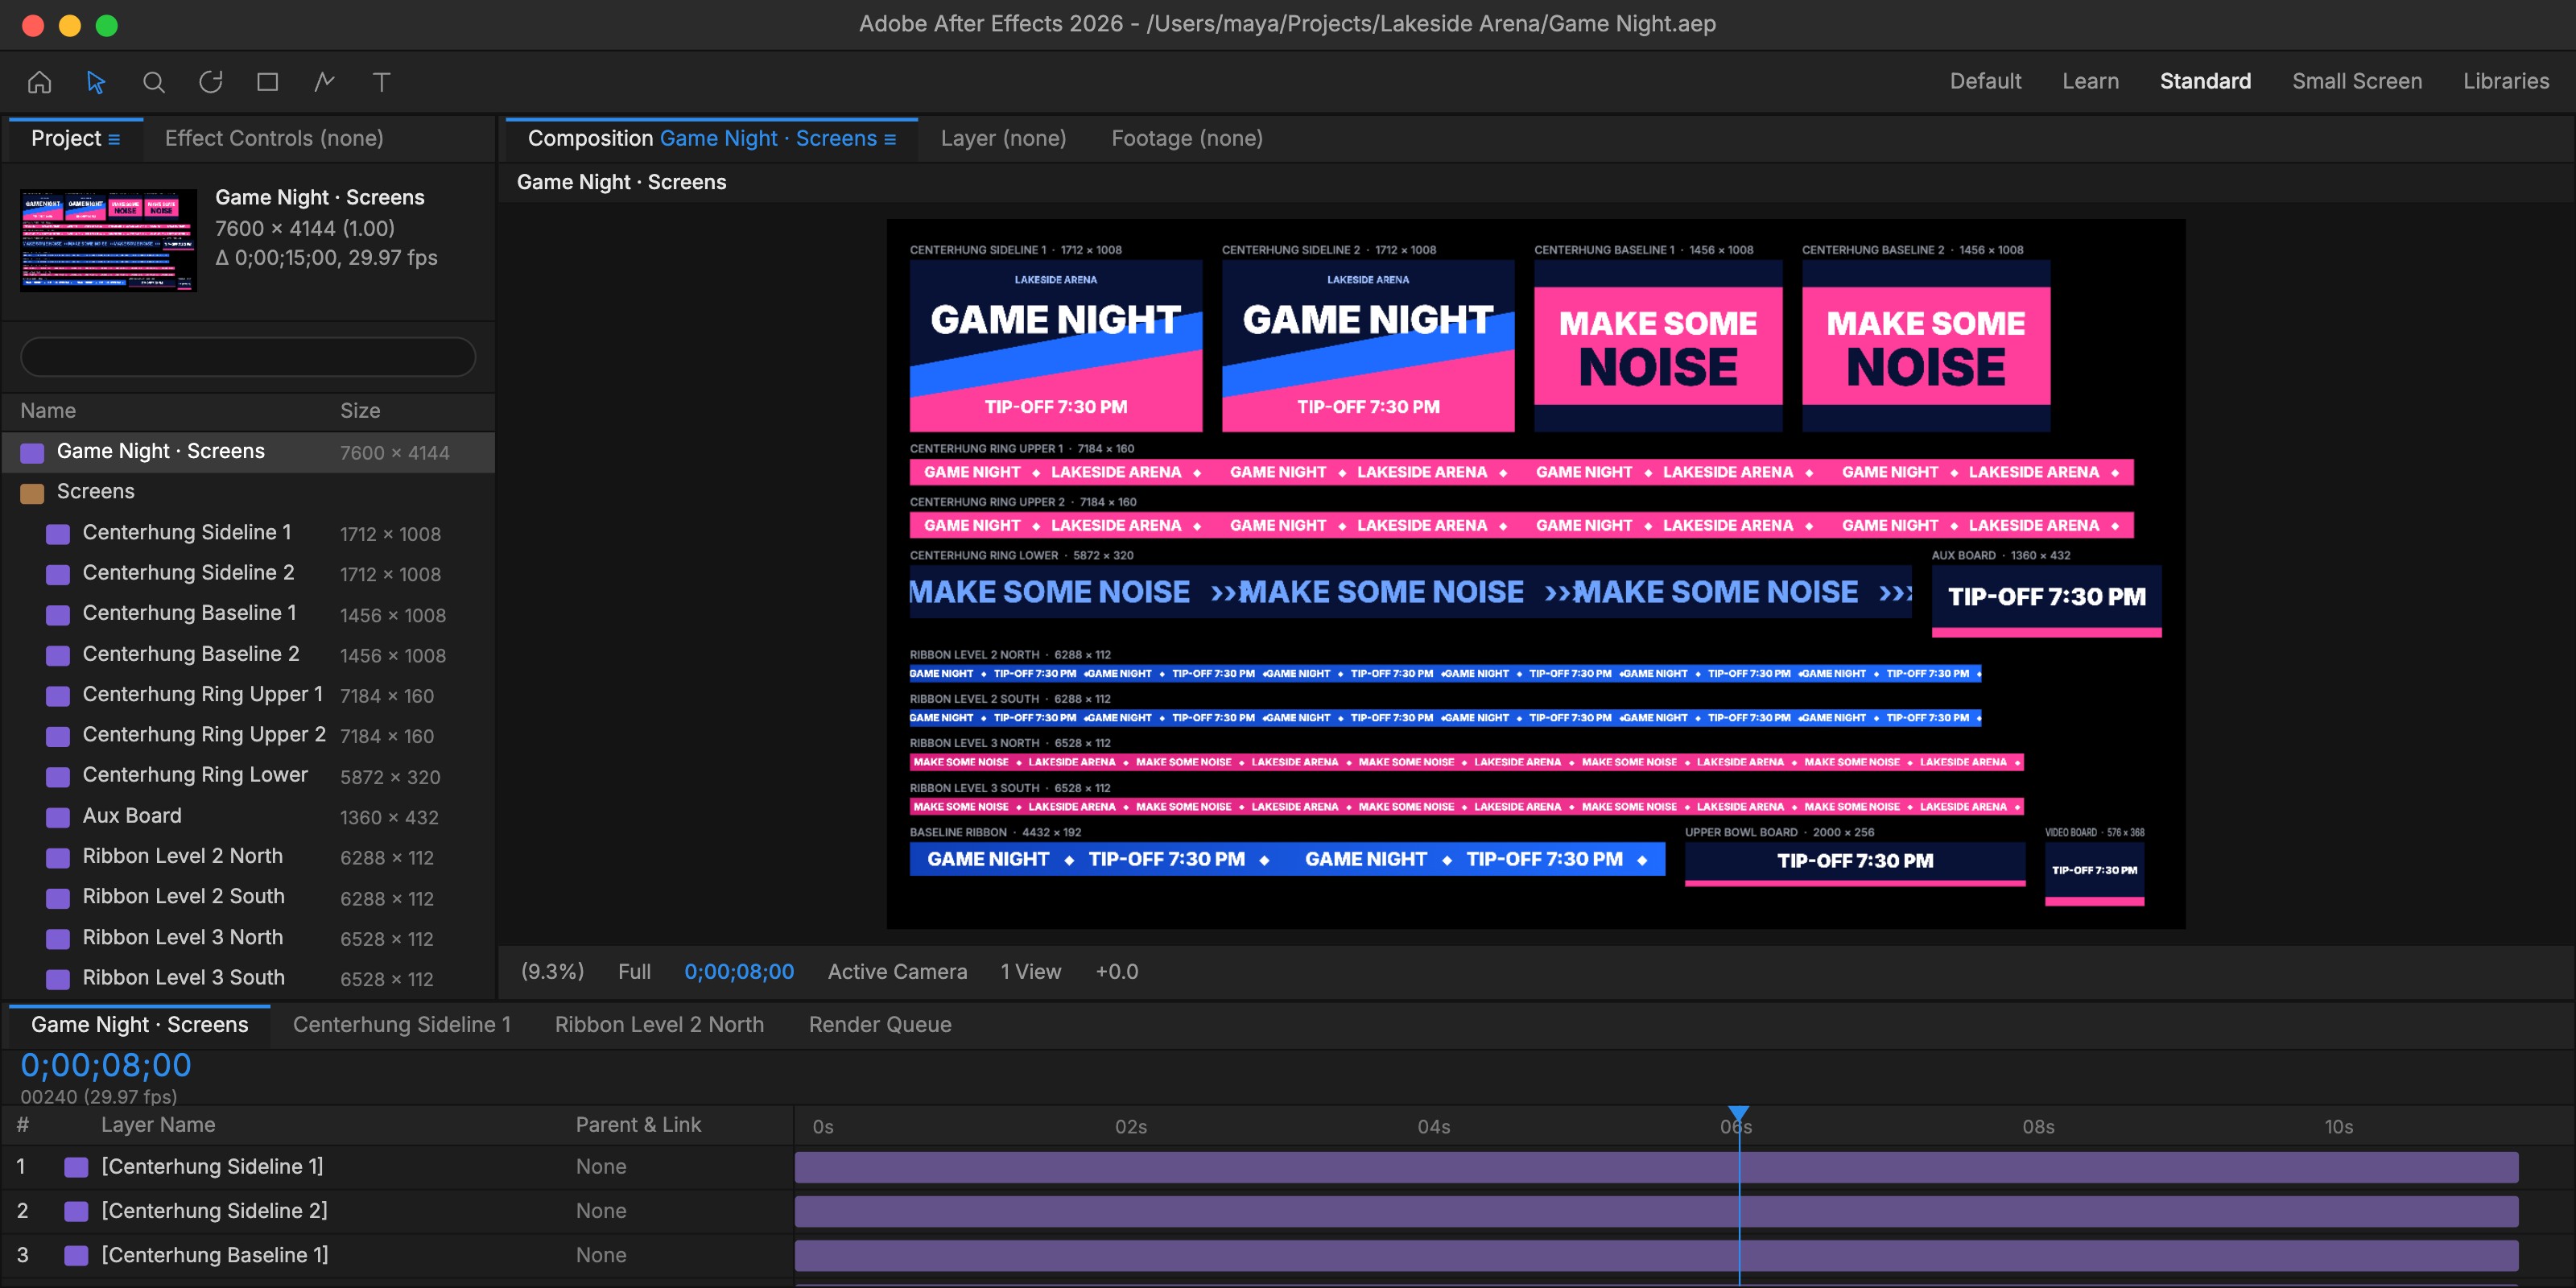Switch to the Libraries workspace

coord(2506,81)
